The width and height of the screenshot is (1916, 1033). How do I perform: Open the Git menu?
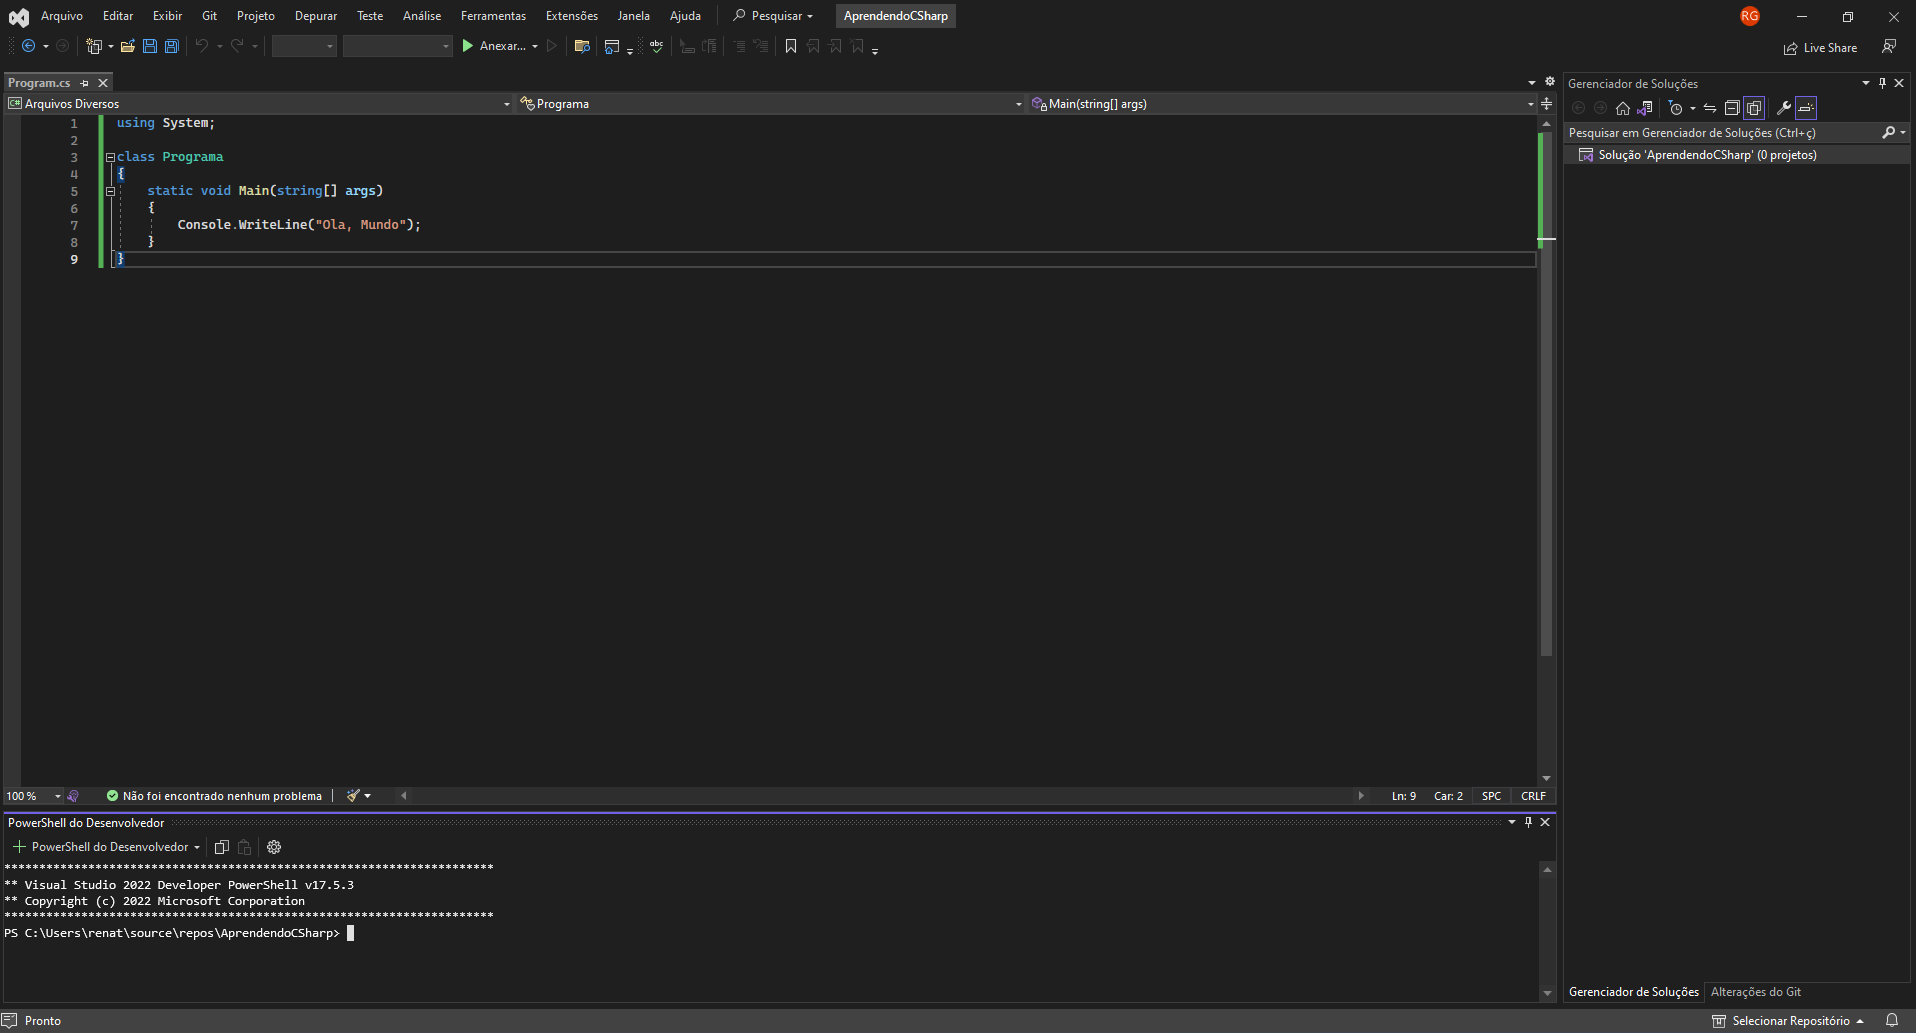point(209,16)
